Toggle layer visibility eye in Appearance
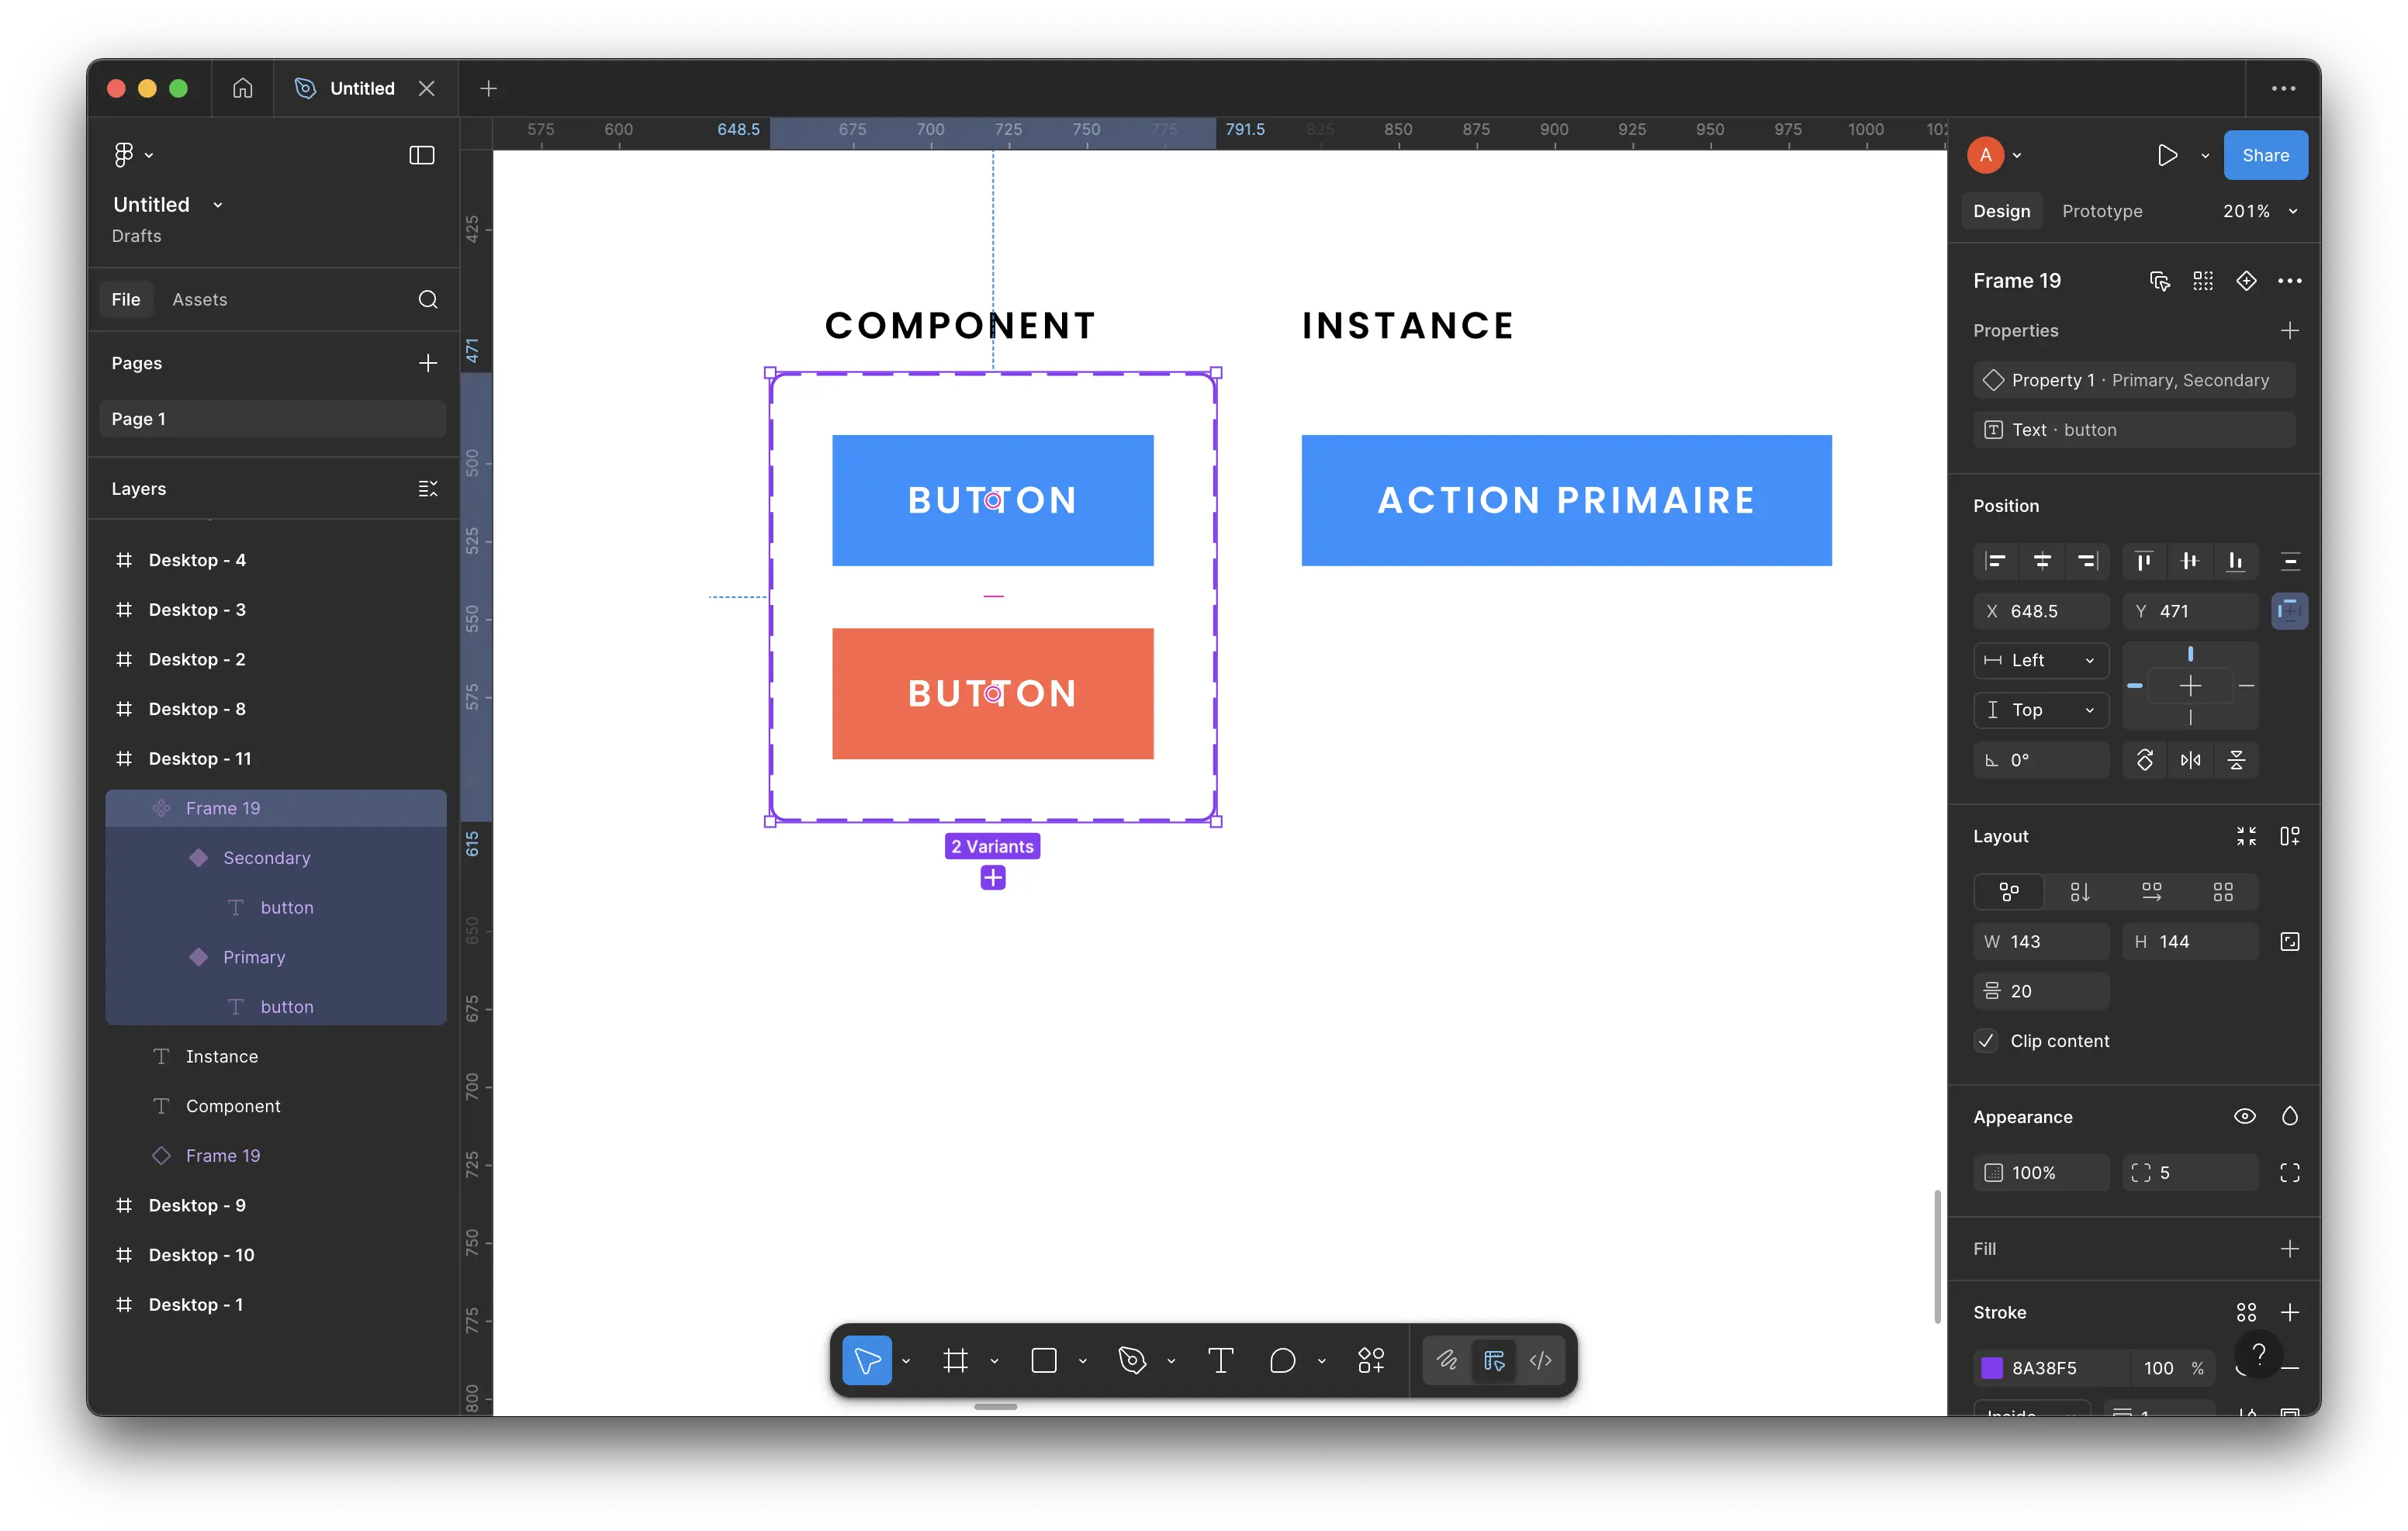 tap(2244, 1116)
